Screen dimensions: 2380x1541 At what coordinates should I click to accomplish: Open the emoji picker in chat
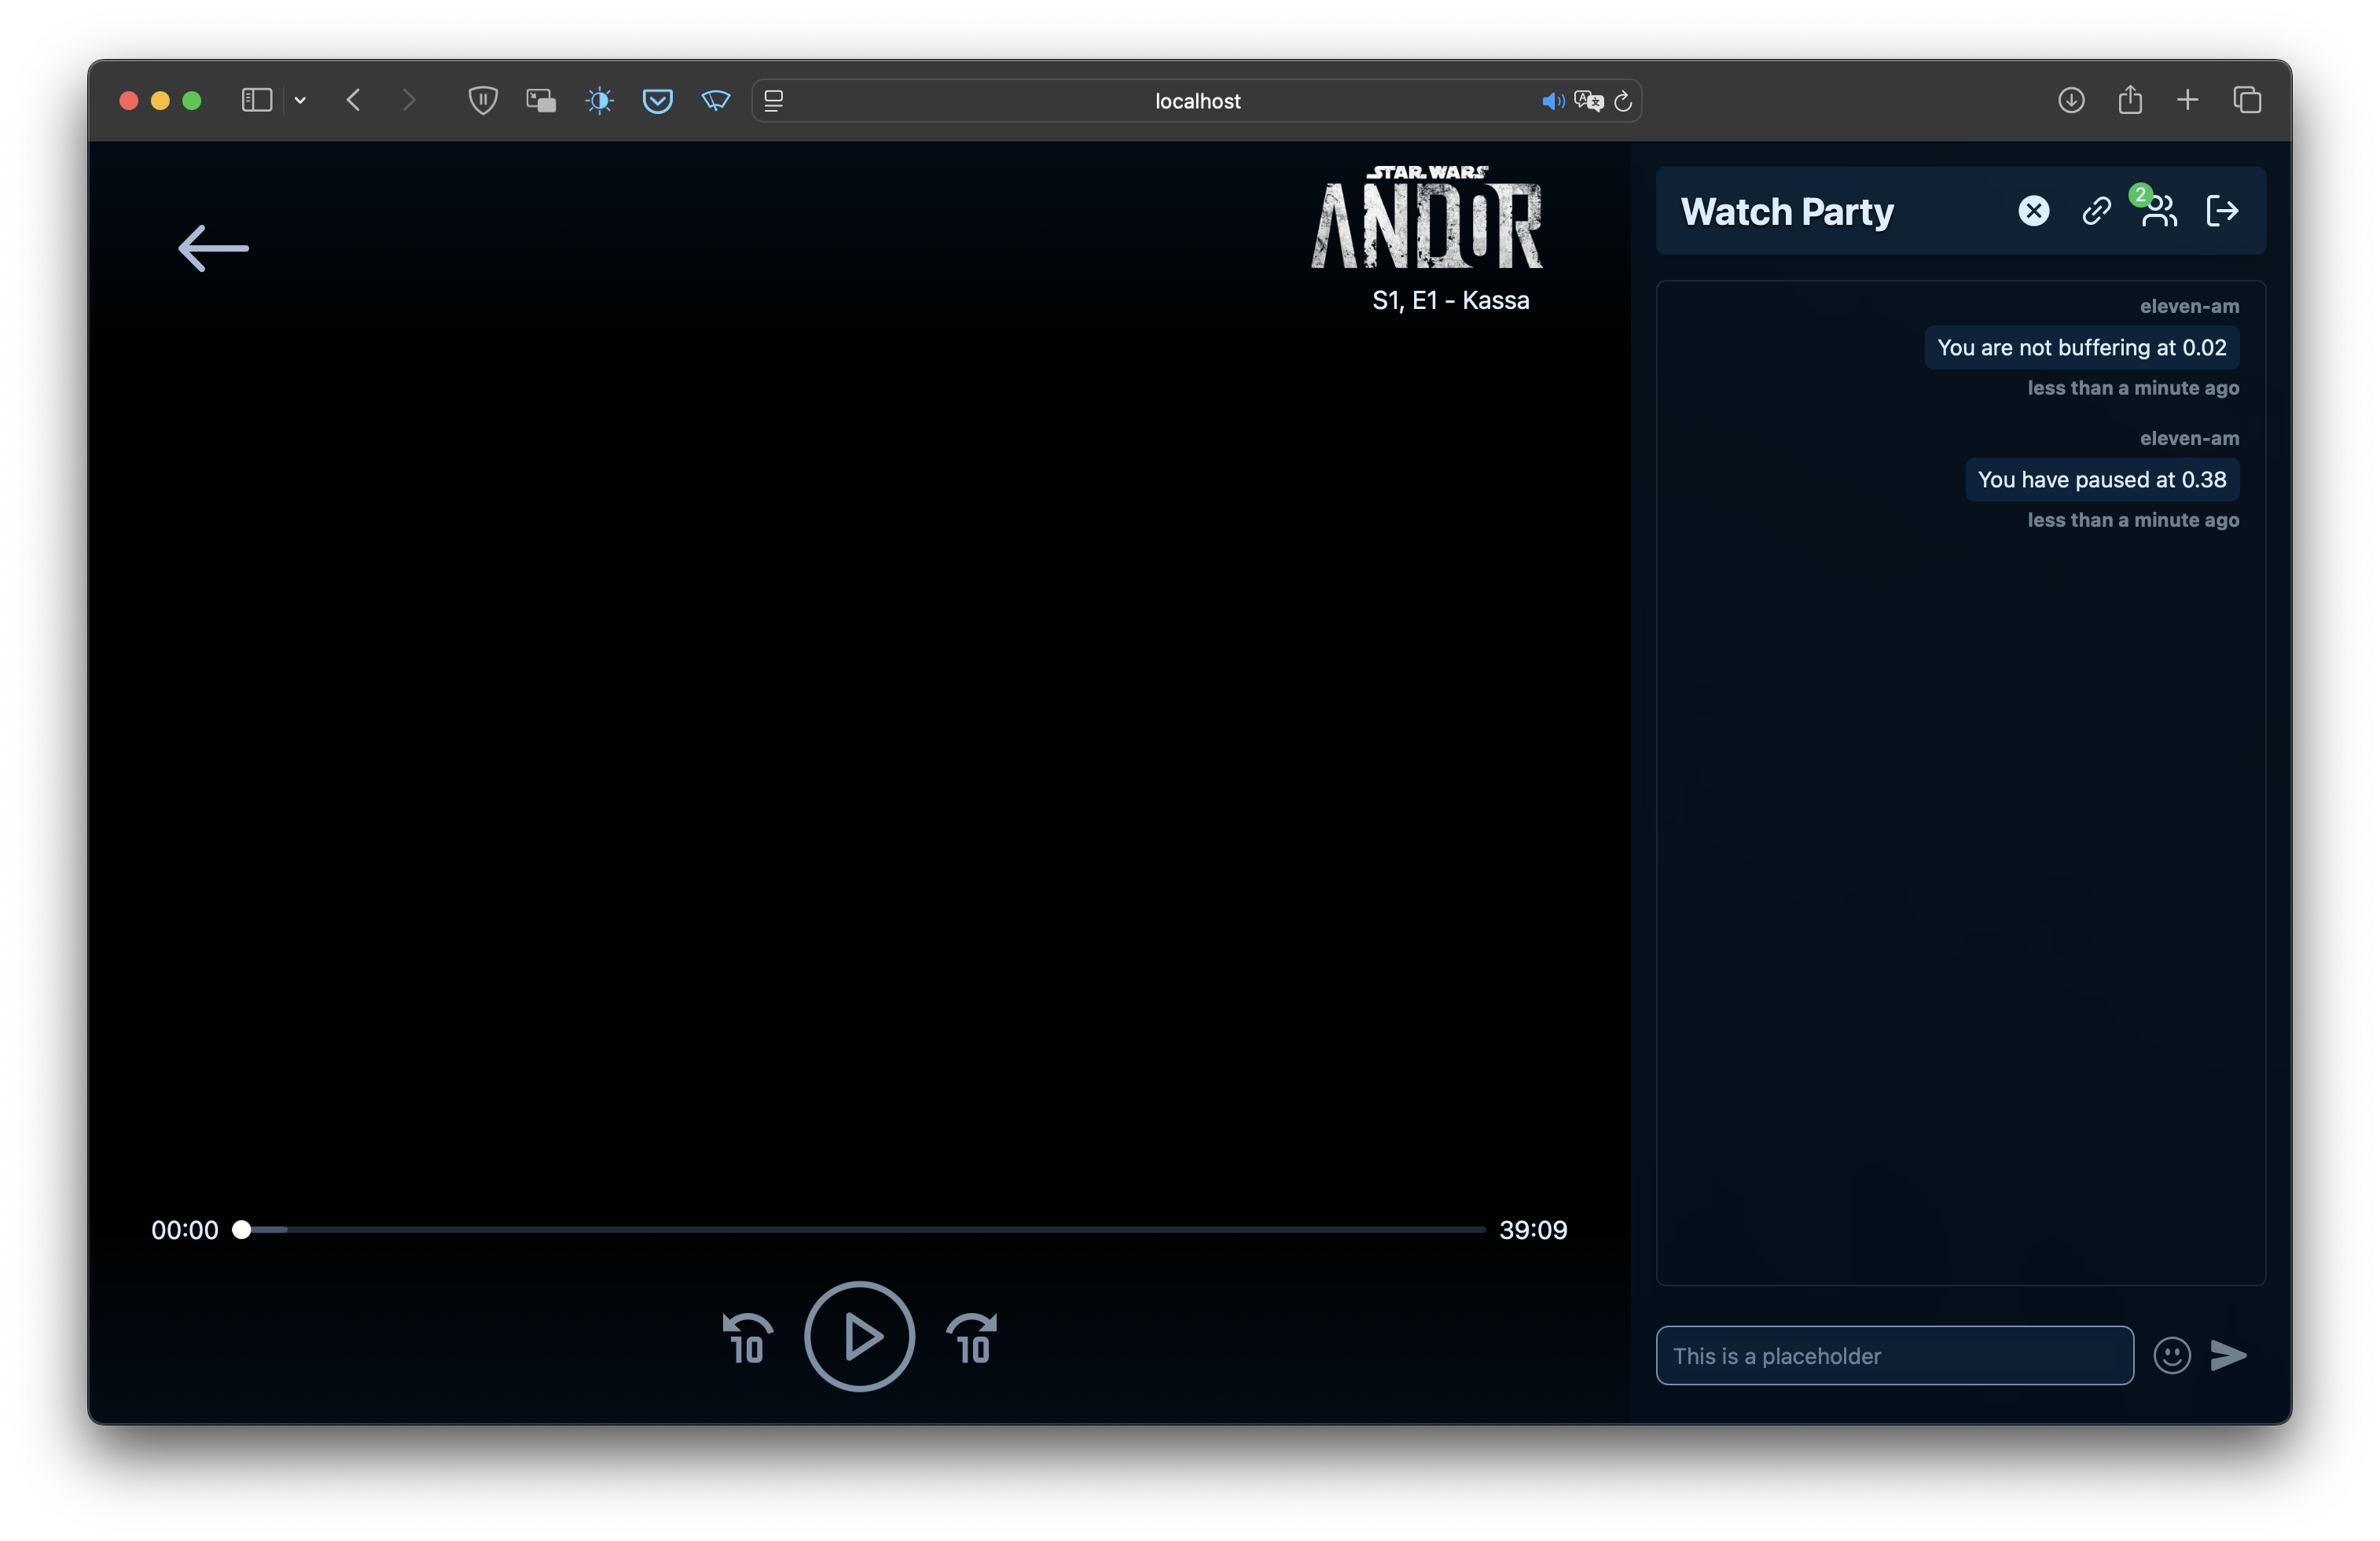point(2171,1356)
